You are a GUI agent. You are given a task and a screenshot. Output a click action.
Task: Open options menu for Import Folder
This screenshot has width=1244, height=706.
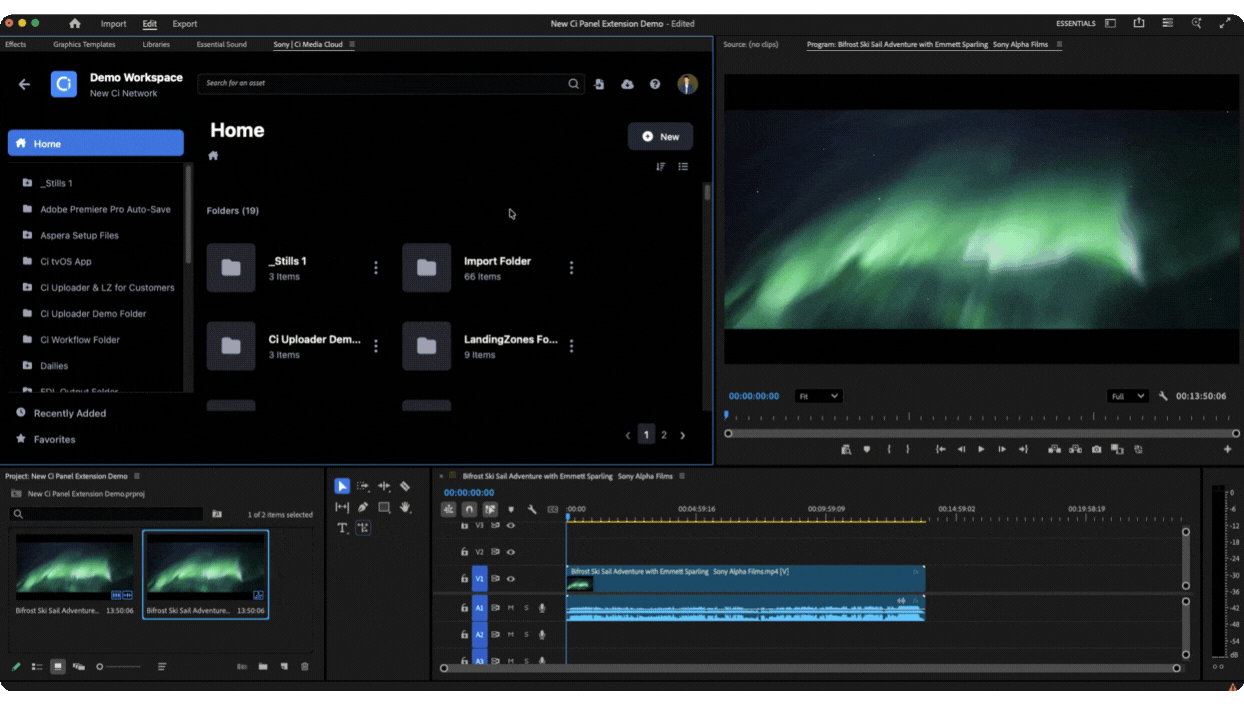point(571,268)
